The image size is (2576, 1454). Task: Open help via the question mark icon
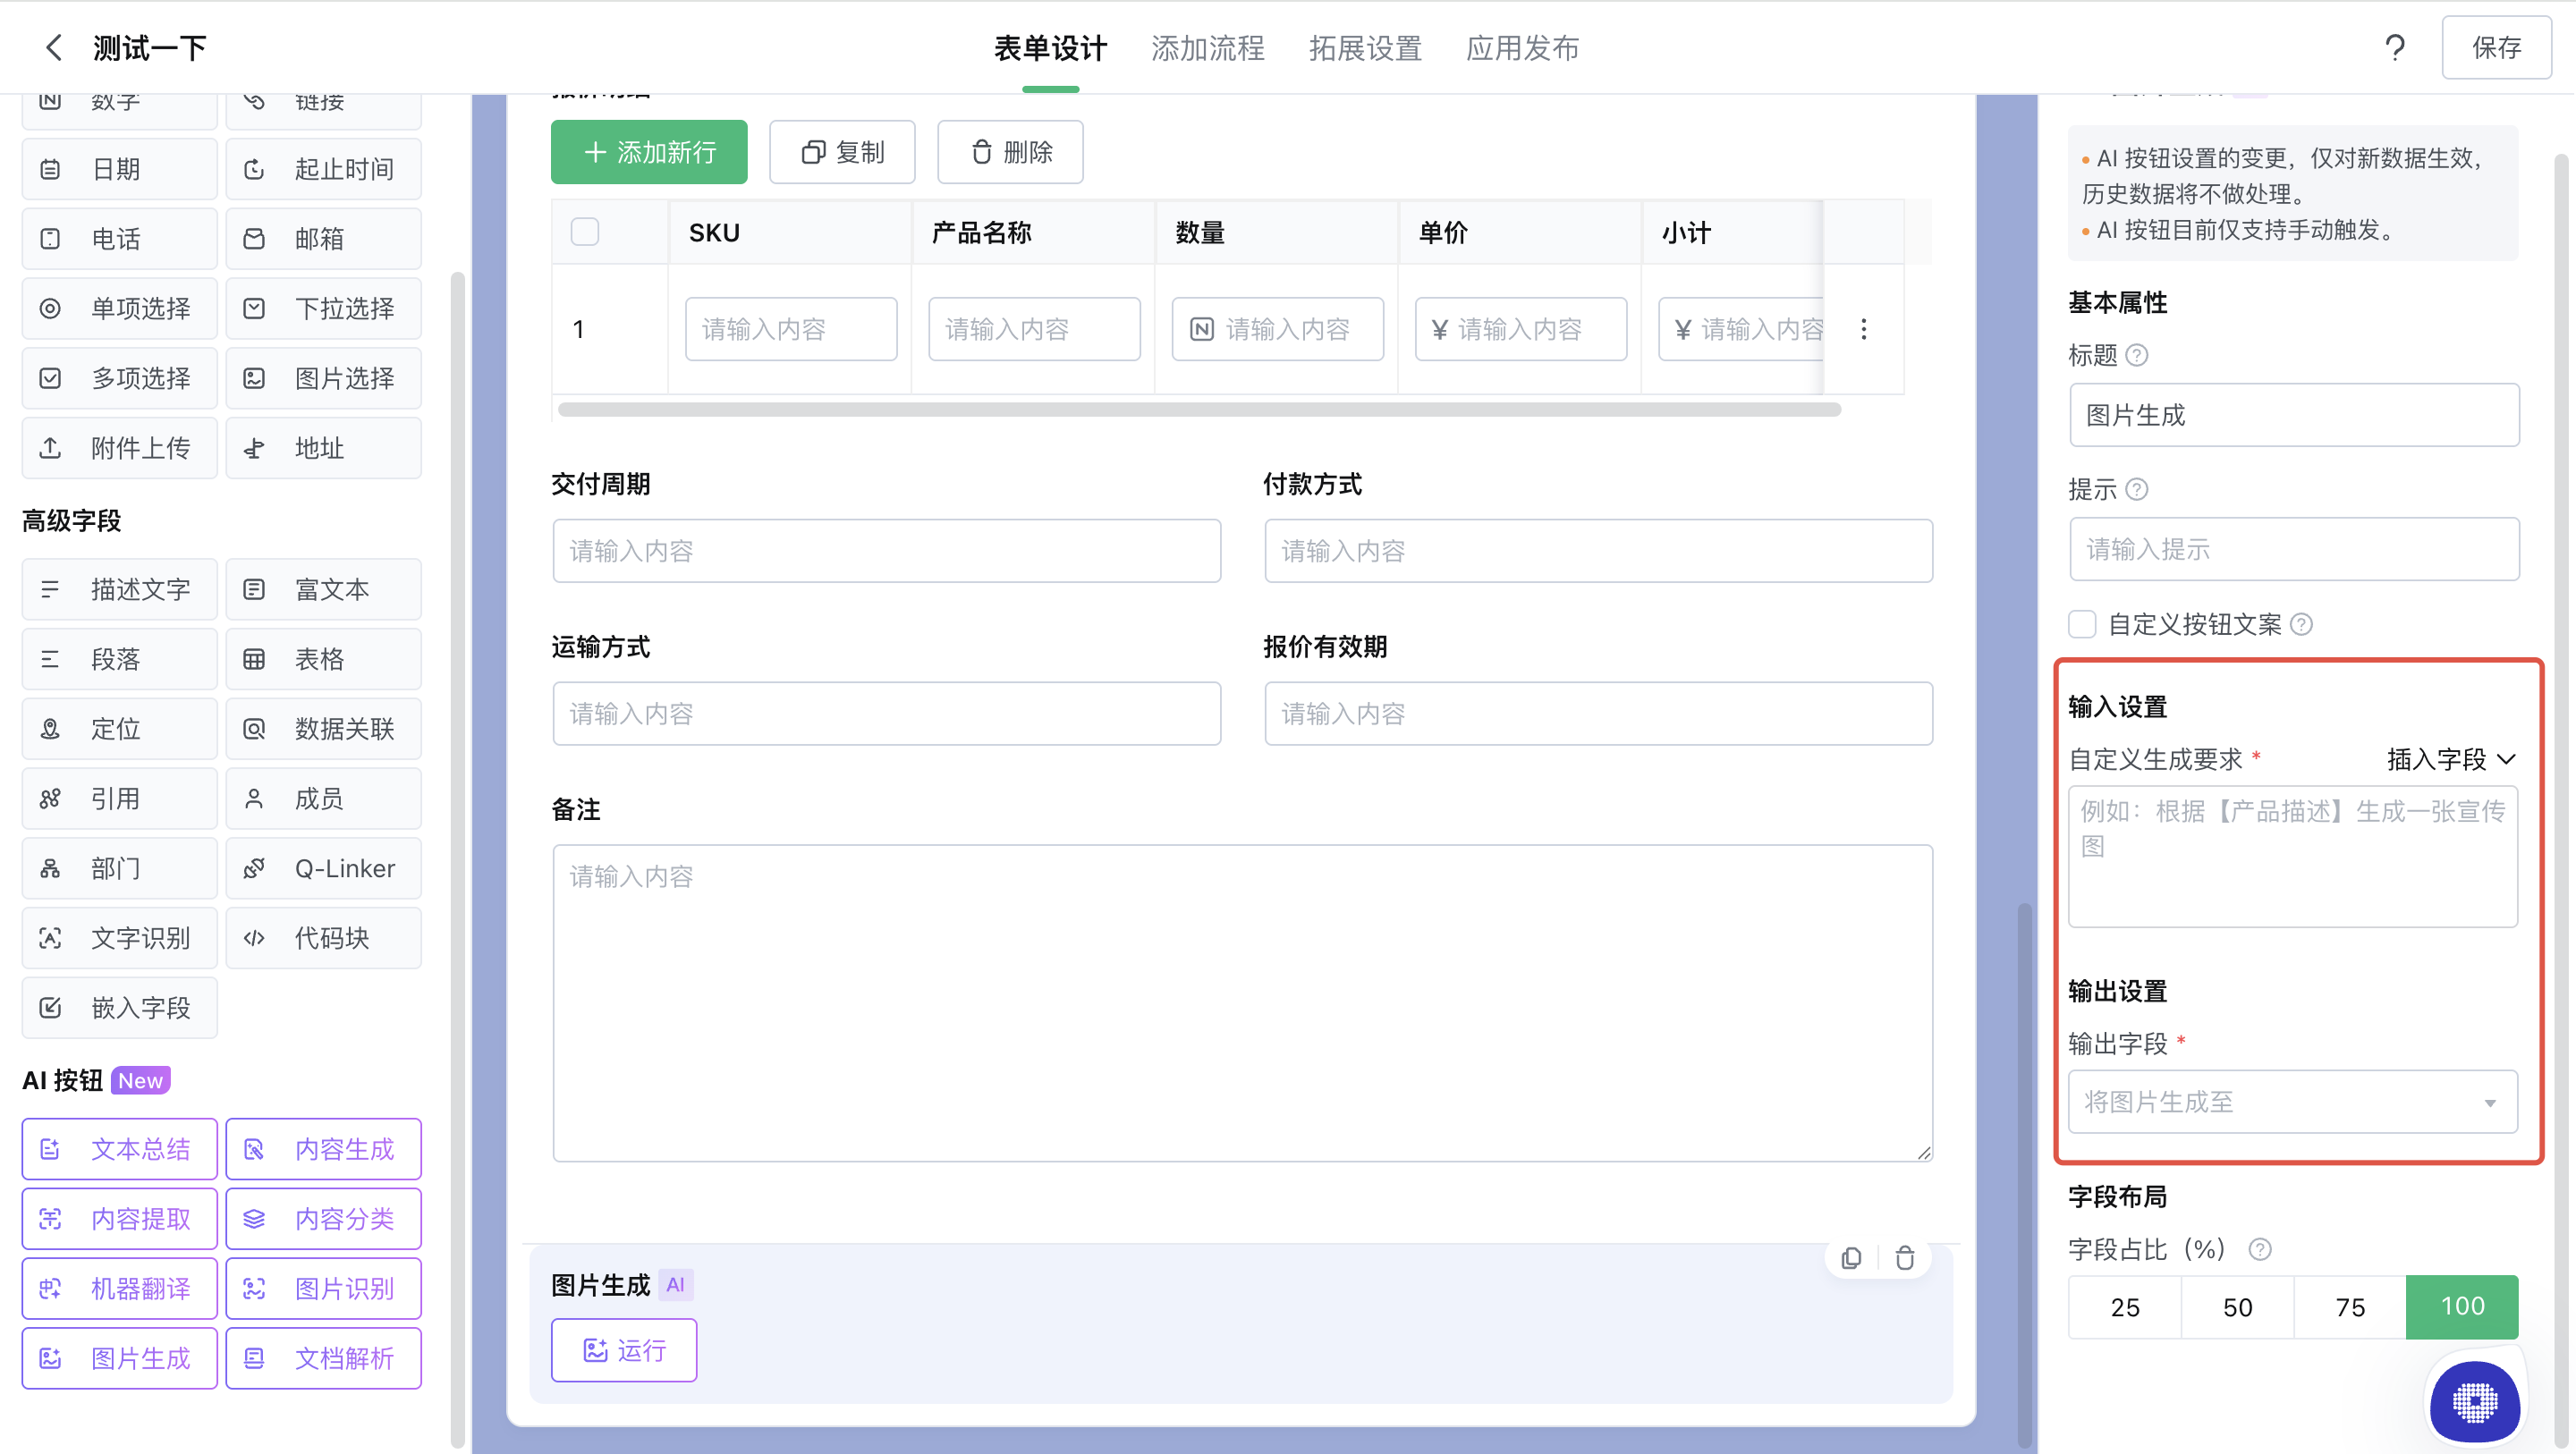(2394, 47)
